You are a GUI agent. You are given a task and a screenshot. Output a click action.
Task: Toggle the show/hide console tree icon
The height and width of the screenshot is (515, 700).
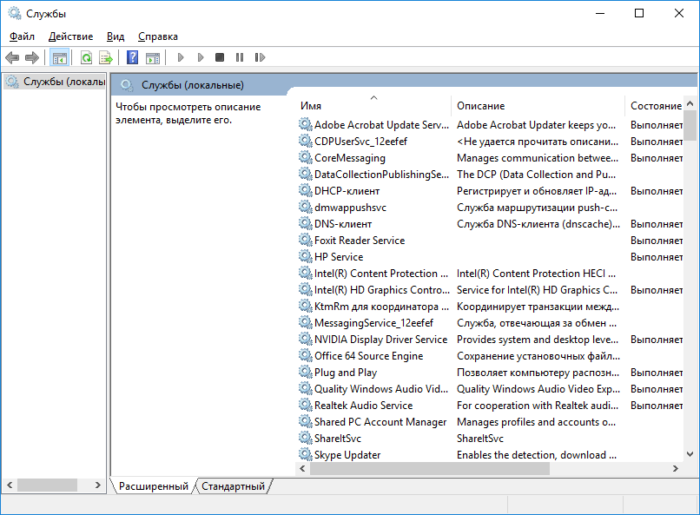tap(59, 58)
